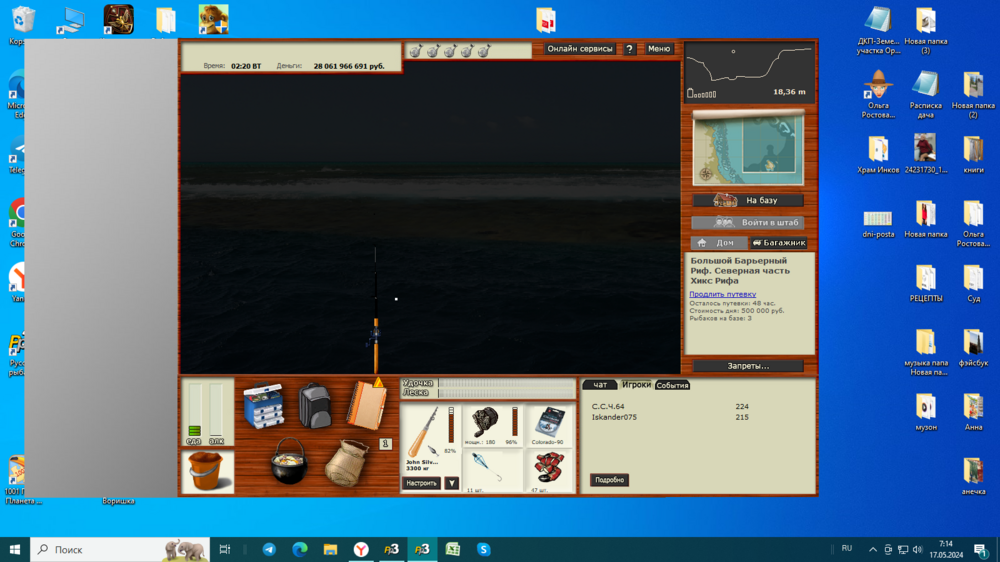Viewport: 1000px width, 562px height.
Task: Expand the tackle setup dropdown arrow
Action: (x=451, y=483)
